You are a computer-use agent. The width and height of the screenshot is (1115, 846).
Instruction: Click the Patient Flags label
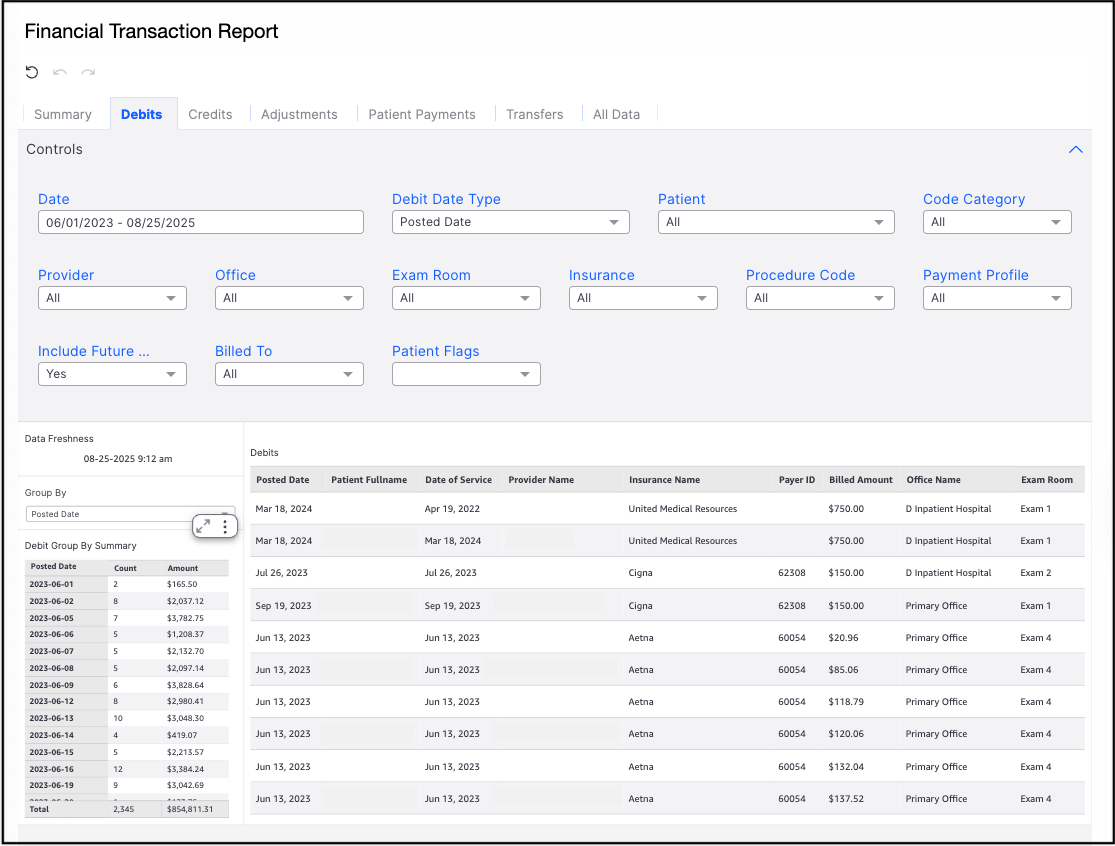click(435, 351)
